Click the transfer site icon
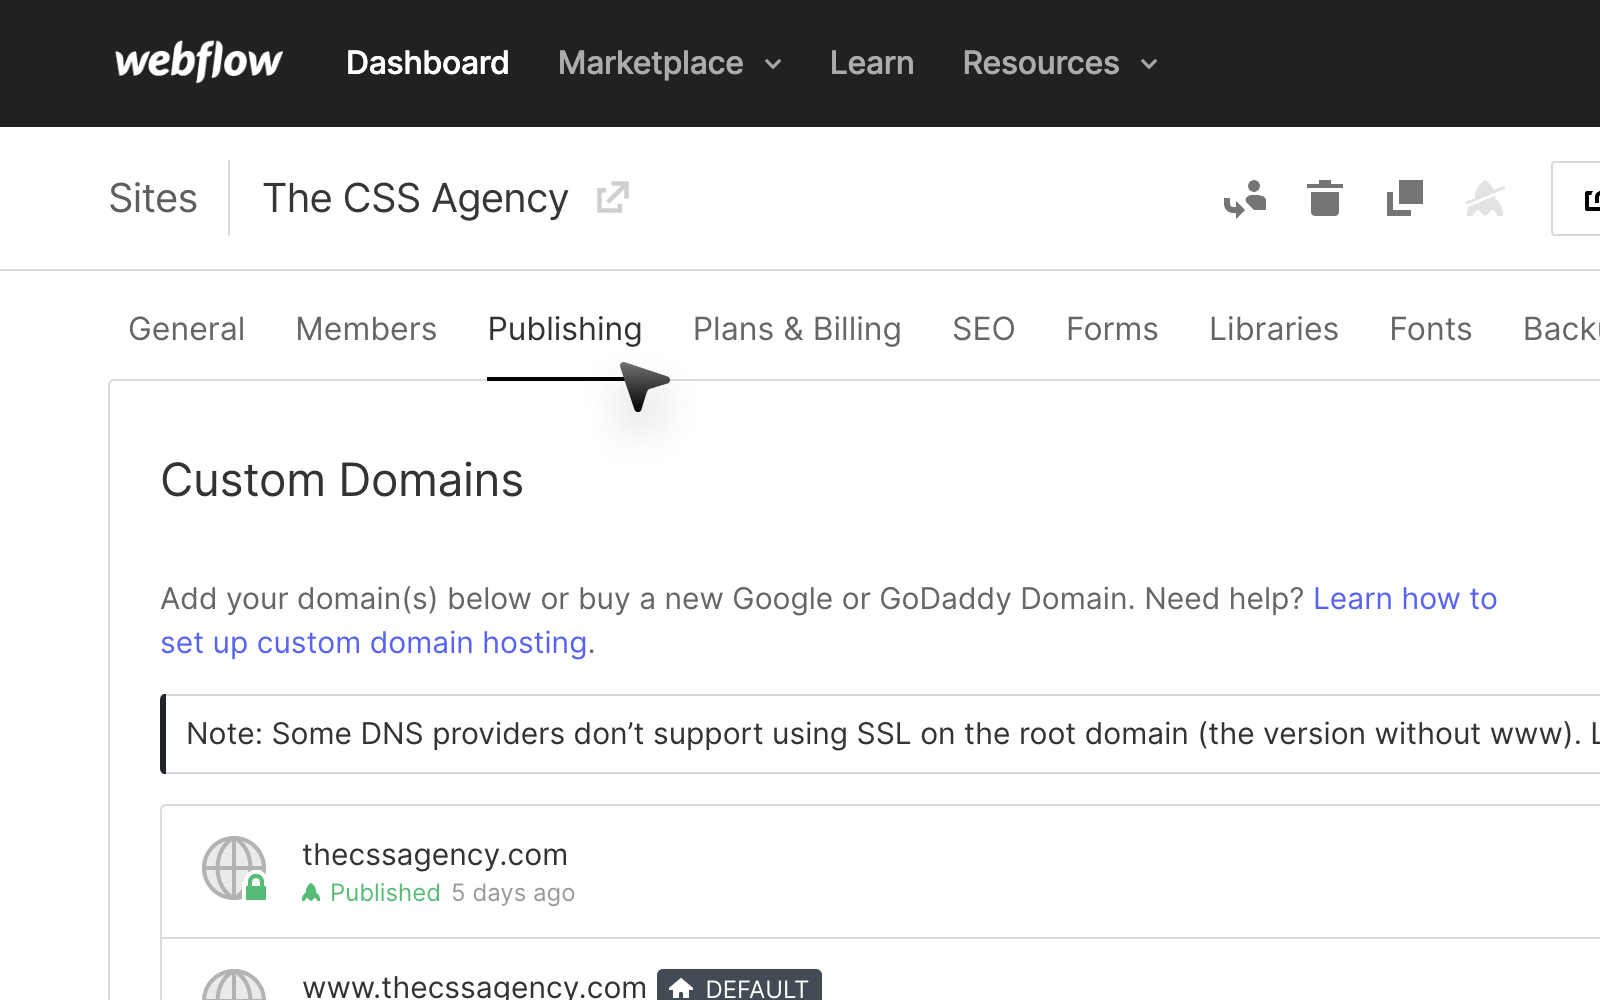 (1245, 199)
